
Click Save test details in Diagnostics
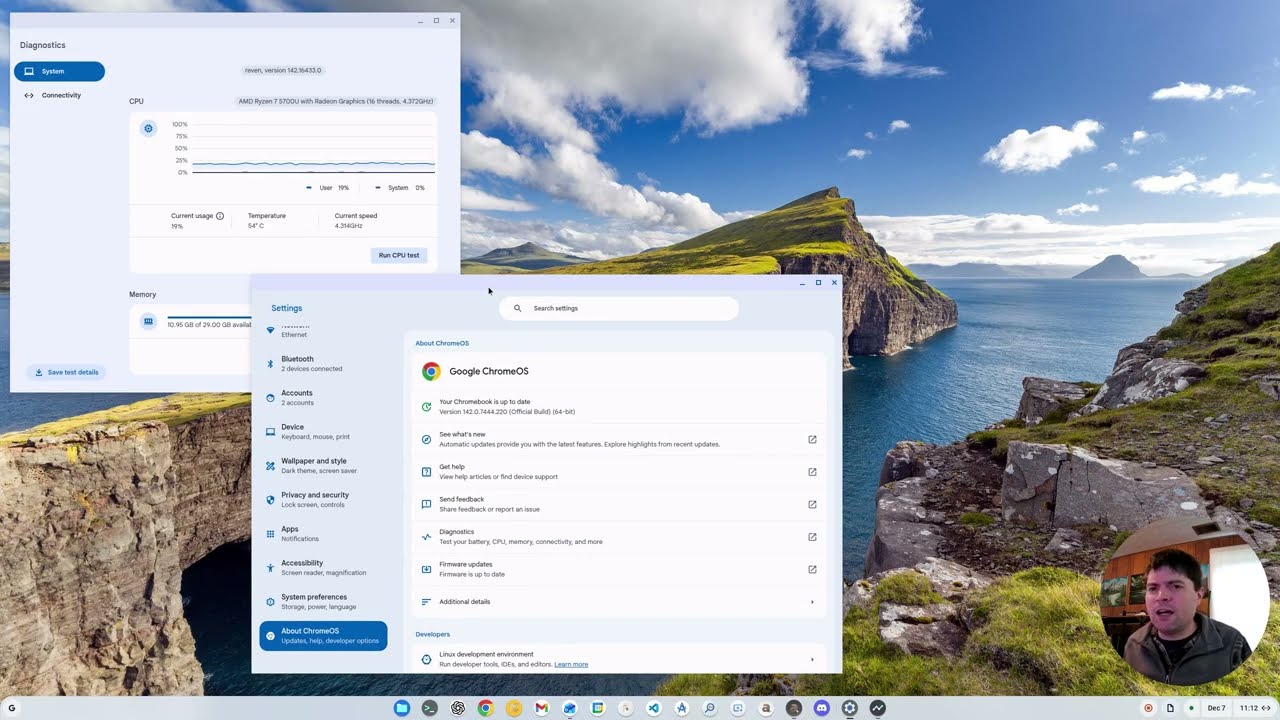click(66, 372)
